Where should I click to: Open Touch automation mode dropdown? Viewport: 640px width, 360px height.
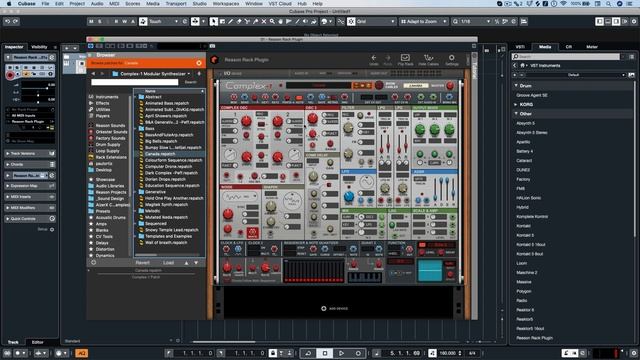pos(163,21)
